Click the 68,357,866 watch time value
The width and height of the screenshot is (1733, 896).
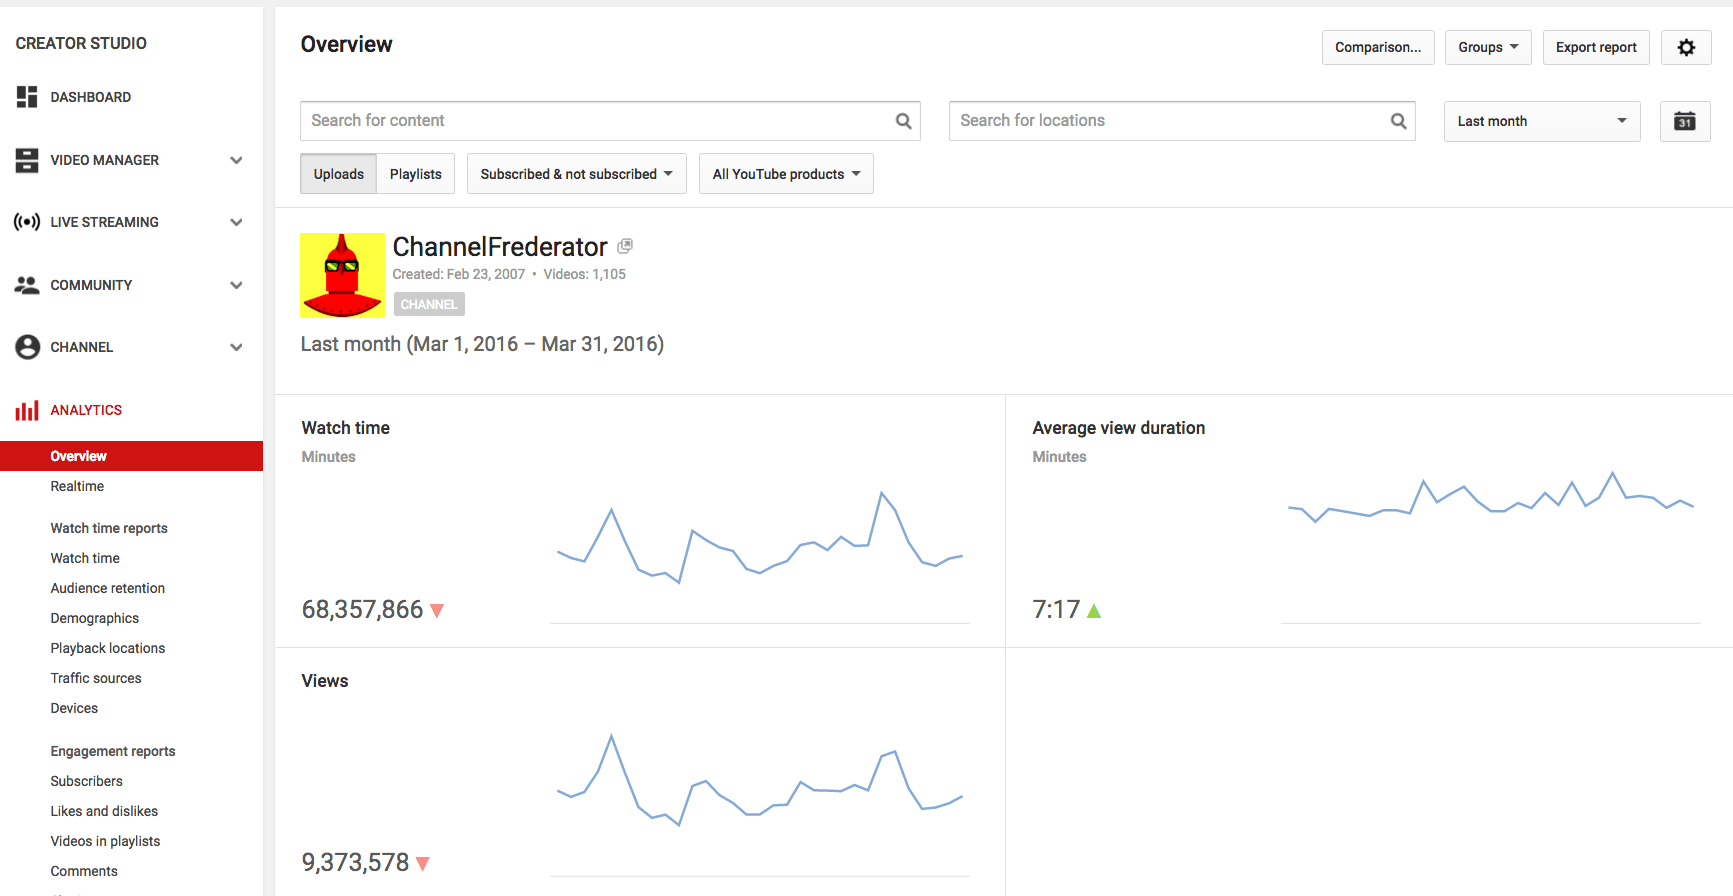(362, 610)
